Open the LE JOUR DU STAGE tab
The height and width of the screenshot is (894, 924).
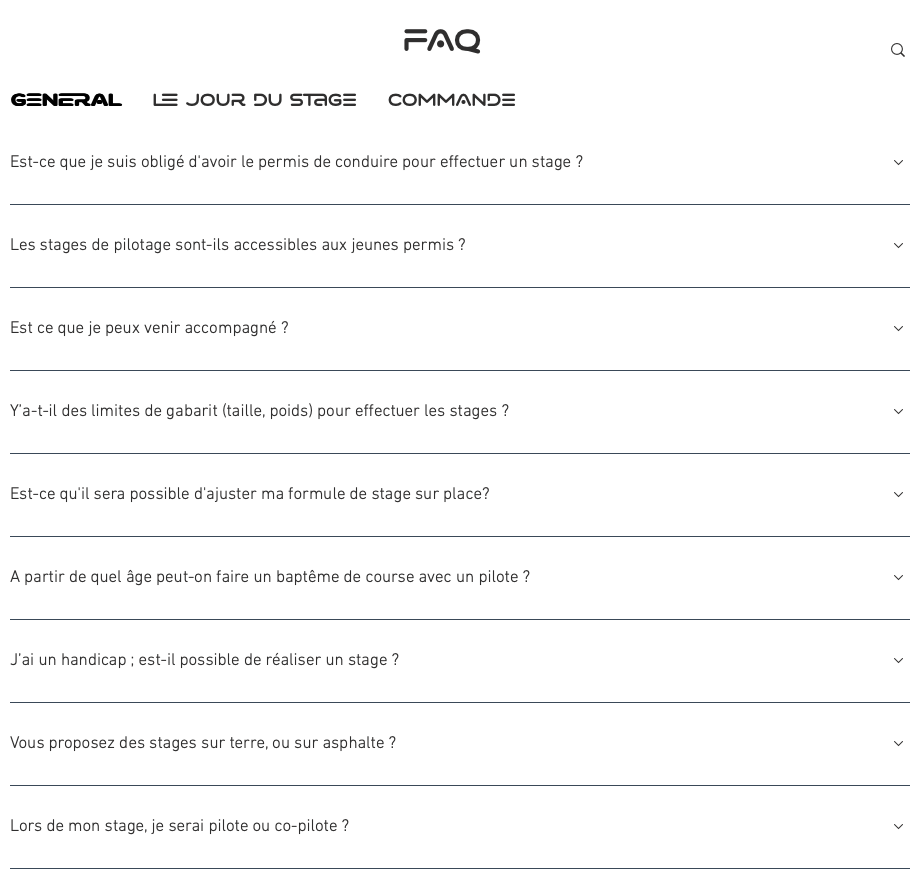click(x=254, y=100)
